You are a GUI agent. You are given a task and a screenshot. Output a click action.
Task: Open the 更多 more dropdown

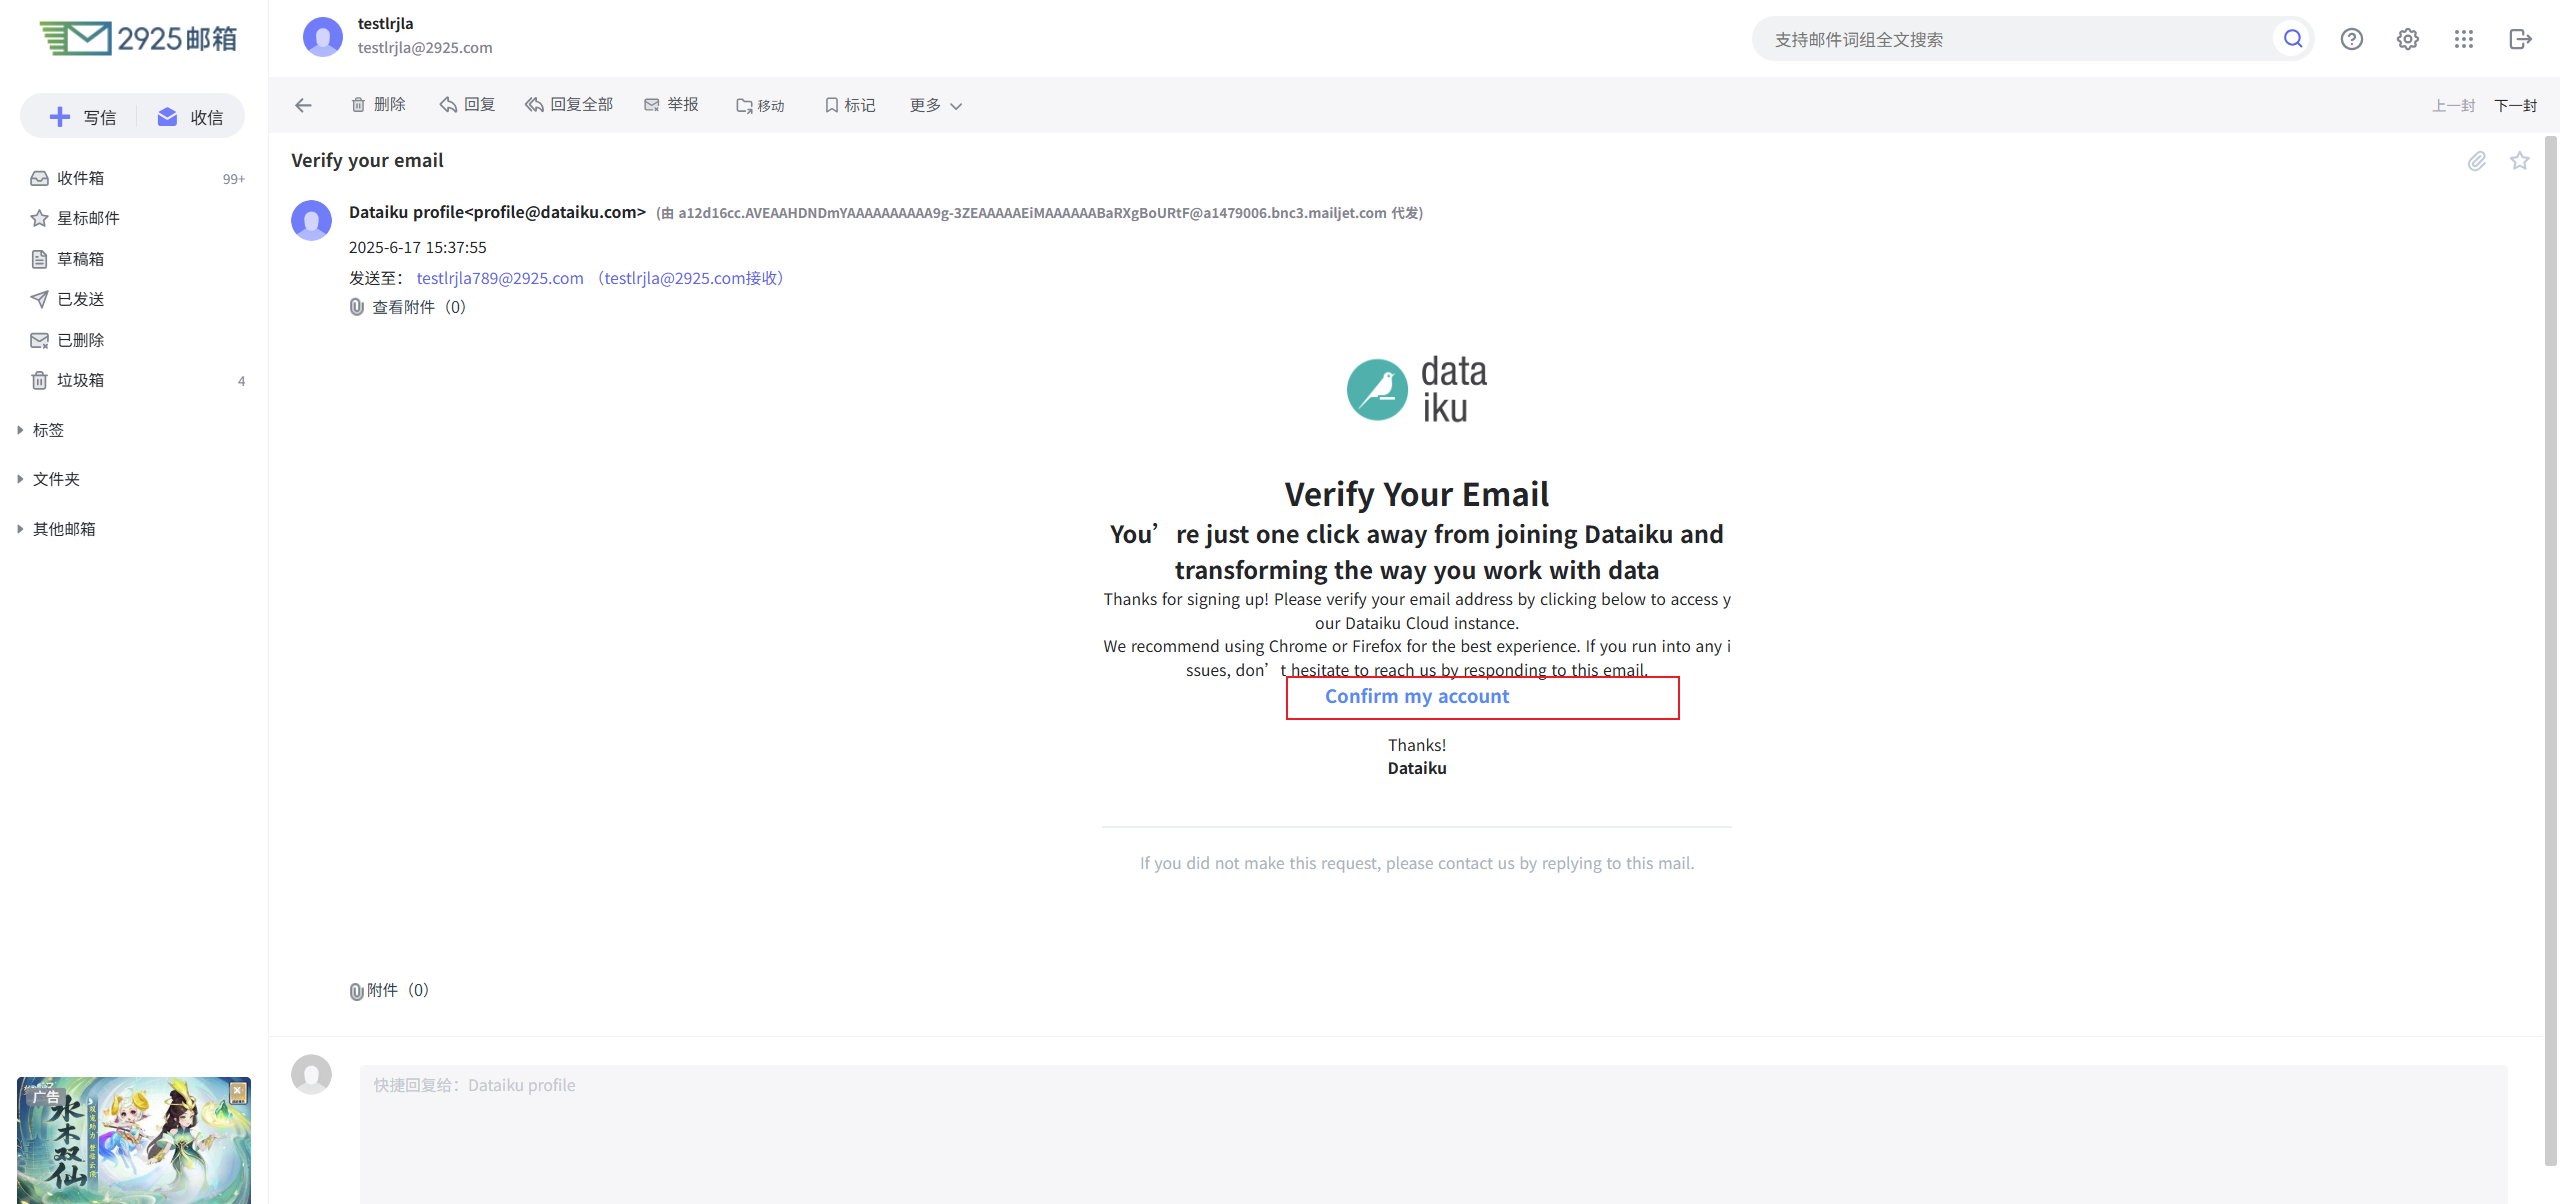click(935, 105)
